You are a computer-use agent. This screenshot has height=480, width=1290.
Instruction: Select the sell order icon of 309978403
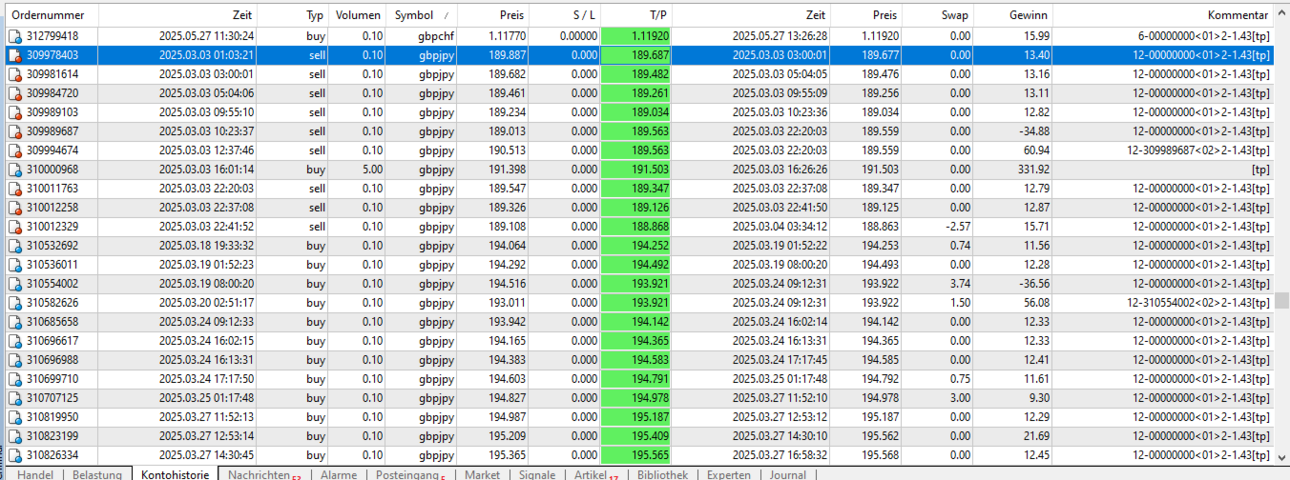tap(14, 55)
